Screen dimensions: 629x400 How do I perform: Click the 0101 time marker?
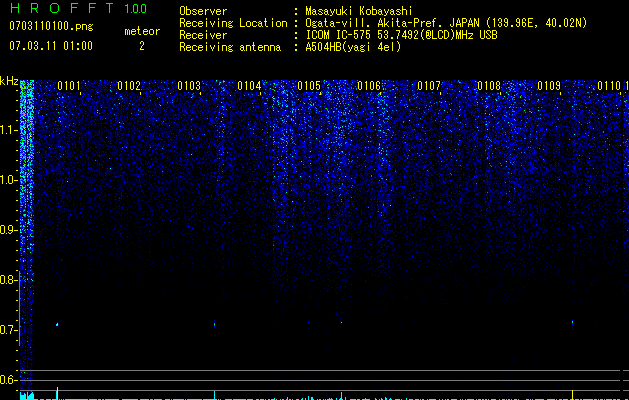[69, 86]
